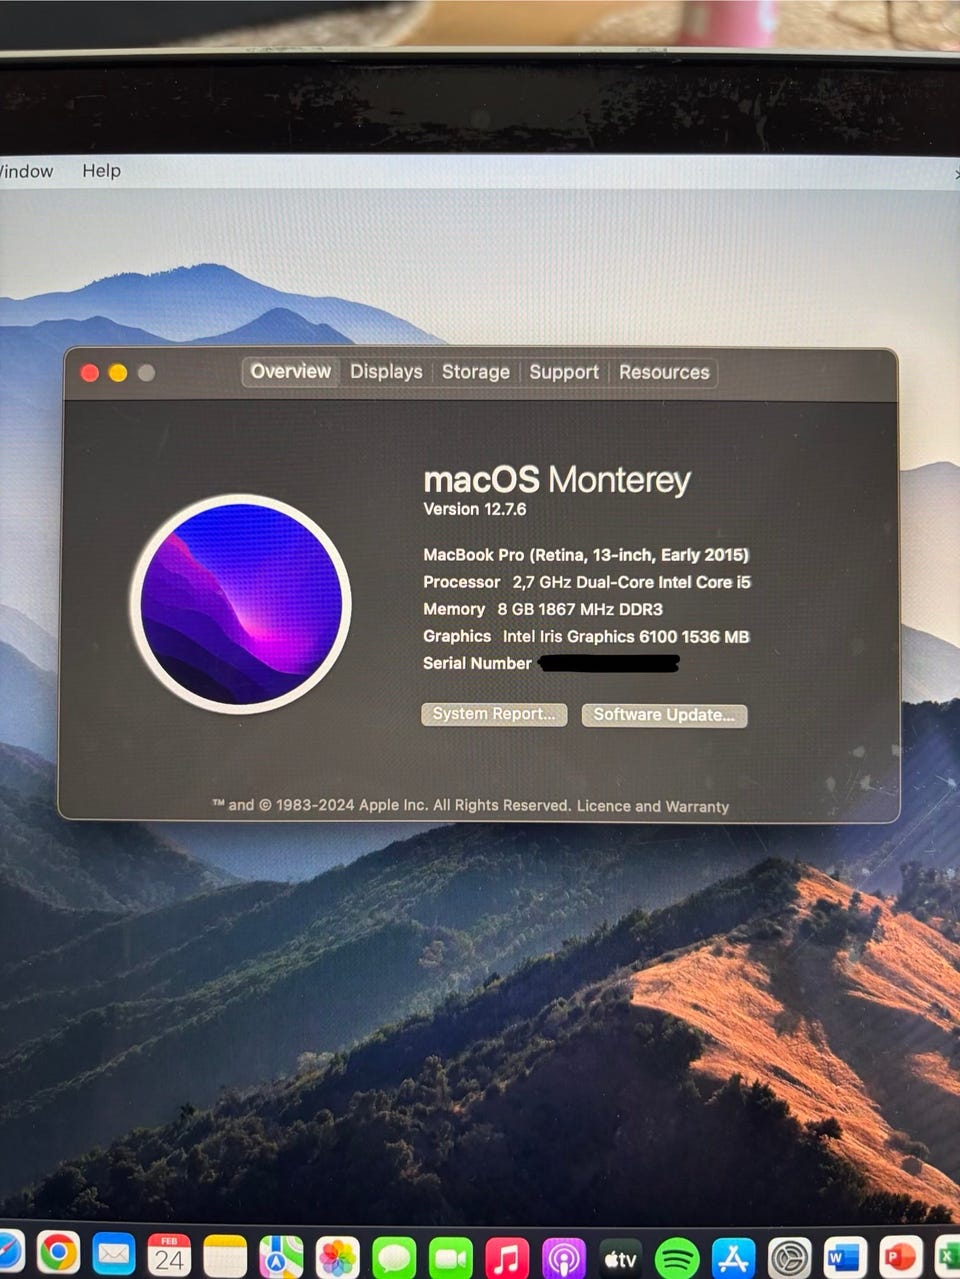
Task: Click the System Report... button
Action: (x=494, y=714)
